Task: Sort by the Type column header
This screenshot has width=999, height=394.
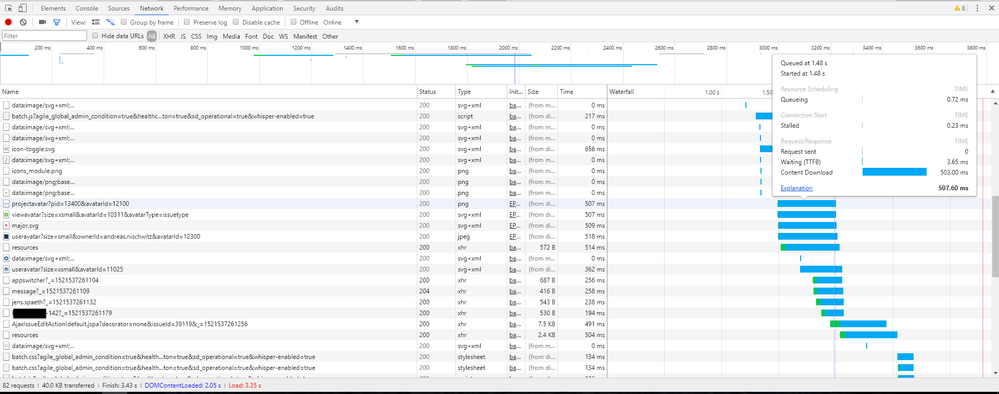Action: 481,92
